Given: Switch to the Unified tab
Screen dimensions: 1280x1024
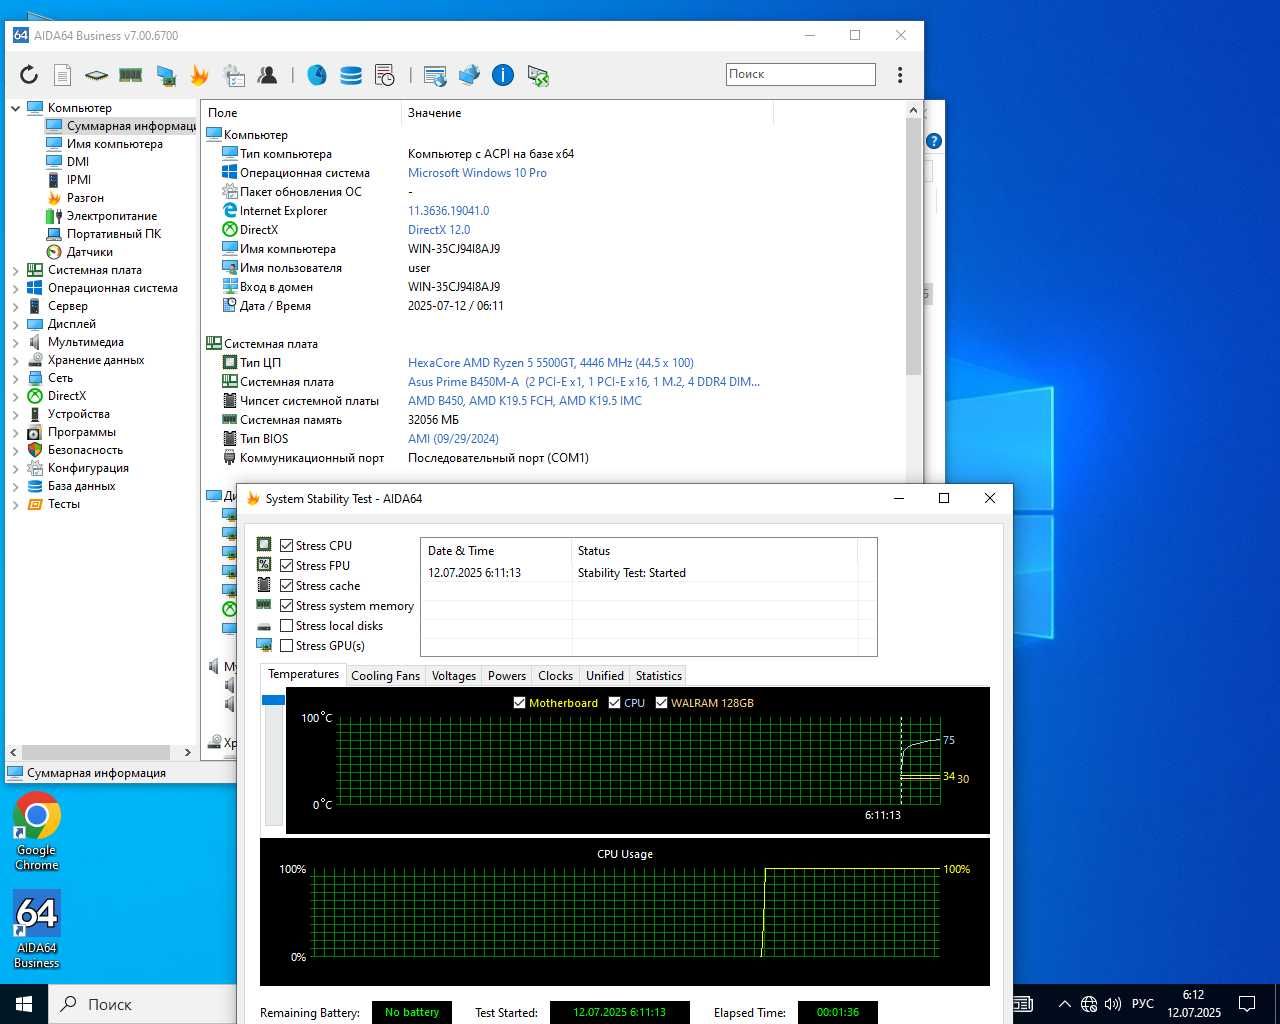Looking at the screenshot, I should tap(604, 676).
